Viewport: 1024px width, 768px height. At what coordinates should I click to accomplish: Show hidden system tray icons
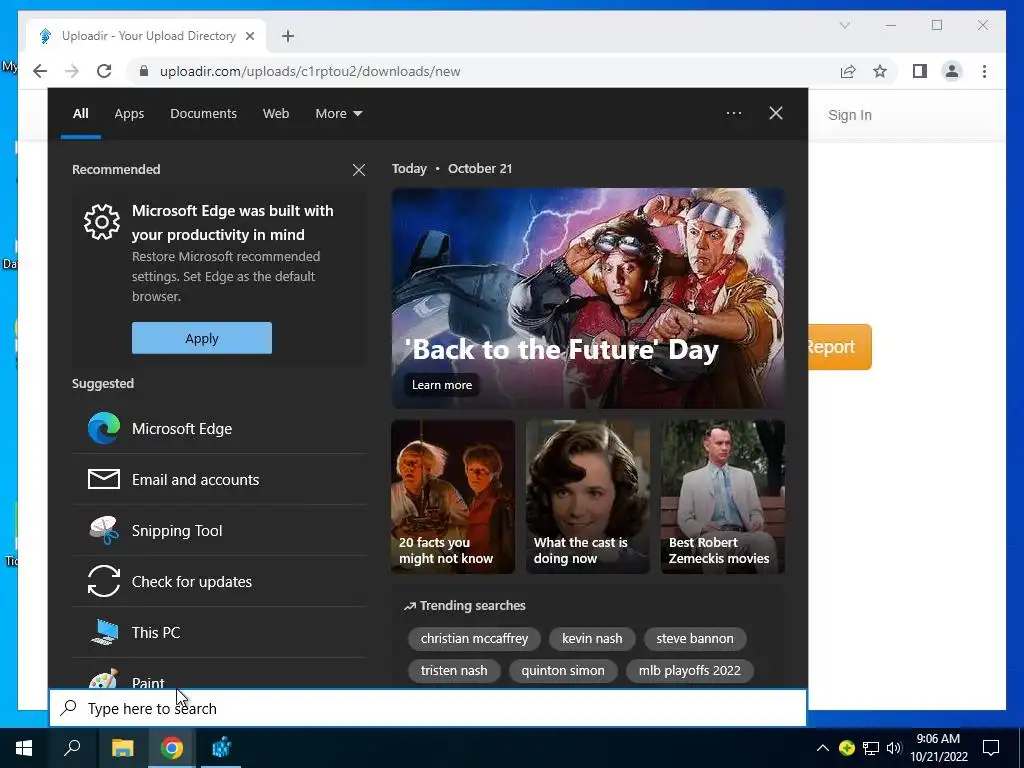(x=823, y=748)
